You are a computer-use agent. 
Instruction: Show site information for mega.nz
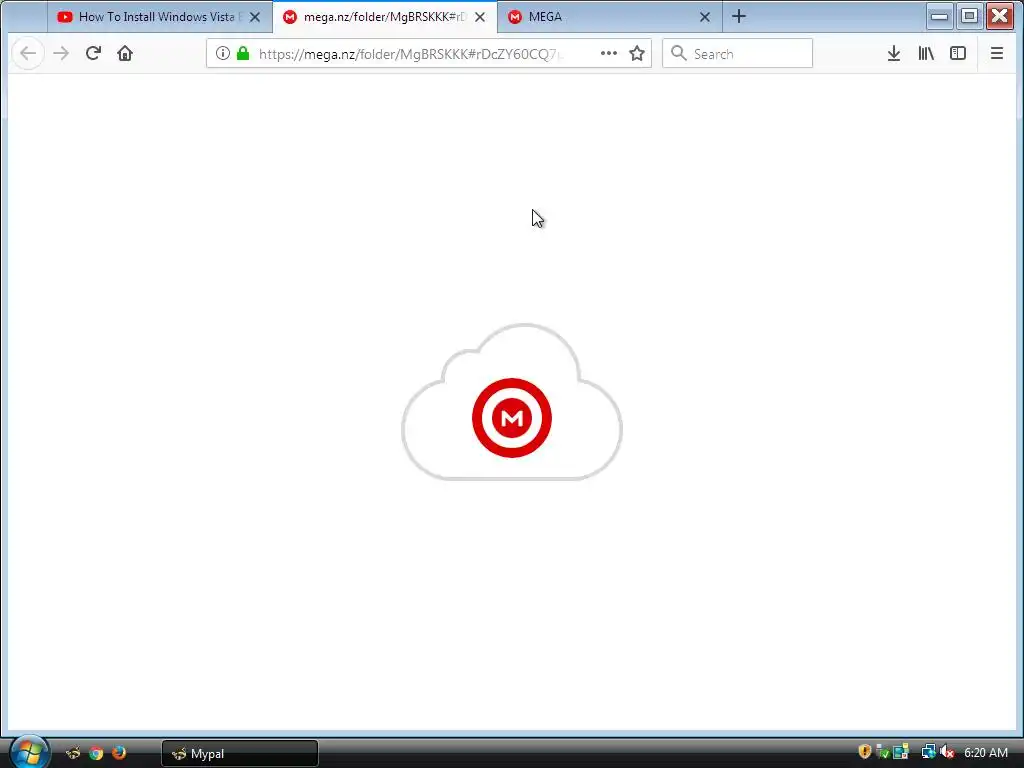click(x=223, y=54)
